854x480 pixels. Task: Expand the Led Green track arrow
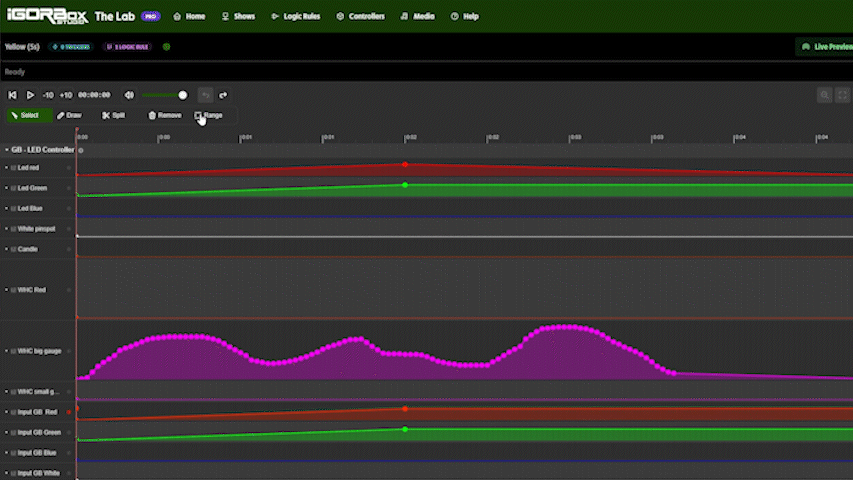click(7, 188)
